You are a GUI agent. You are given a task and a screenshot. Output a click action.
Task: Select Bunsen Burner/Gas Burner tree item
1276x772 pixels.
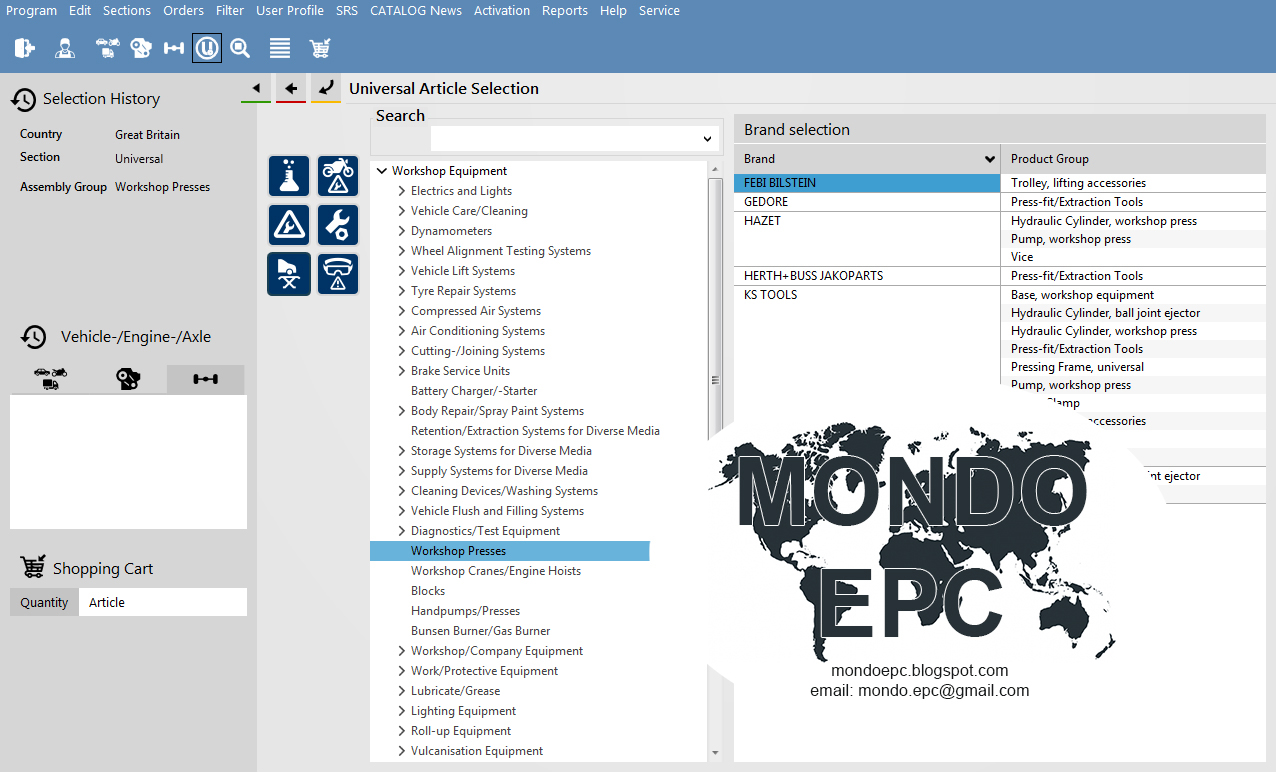click(481, 631)
